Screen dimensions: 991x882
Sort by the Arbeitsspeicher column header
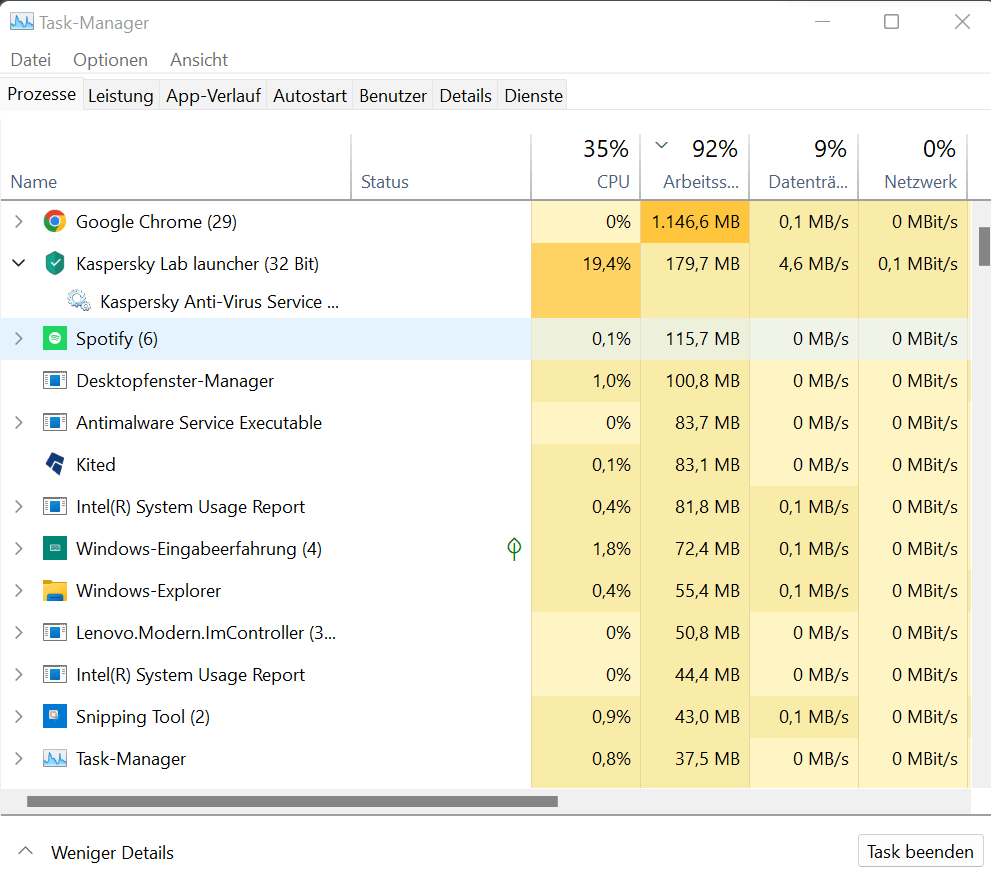coord(695,167)
